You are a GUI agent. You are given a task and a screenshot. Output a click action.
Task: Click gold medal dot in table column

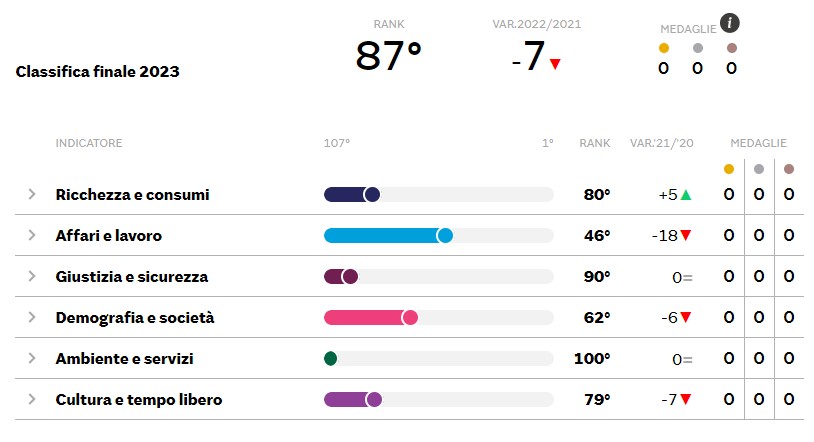coord(729,169)
